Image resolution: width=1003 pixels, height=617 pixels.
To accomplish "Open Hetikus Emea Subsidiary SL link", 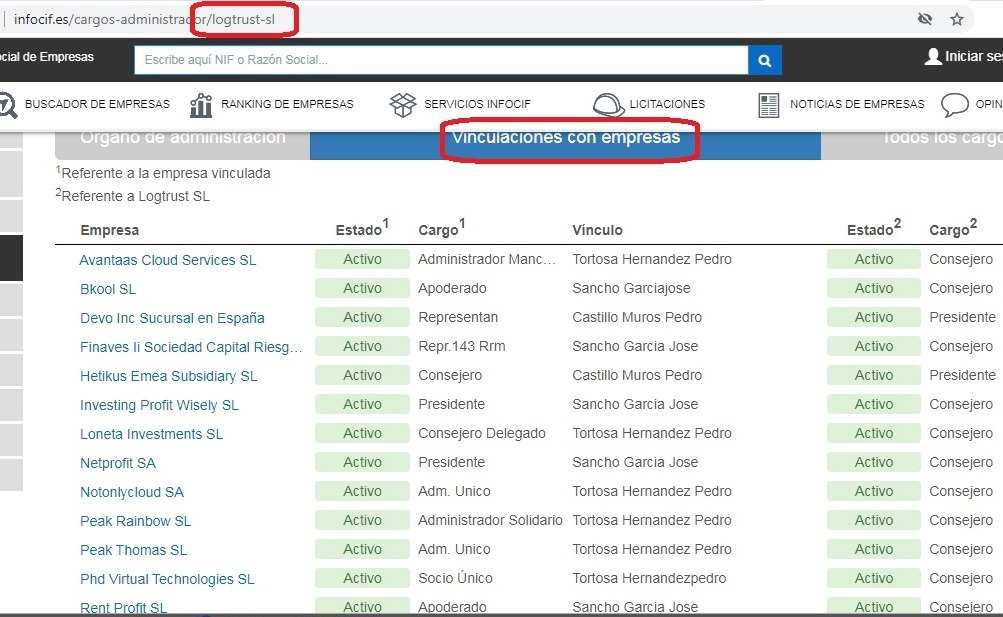I will [x=168, y=376].
